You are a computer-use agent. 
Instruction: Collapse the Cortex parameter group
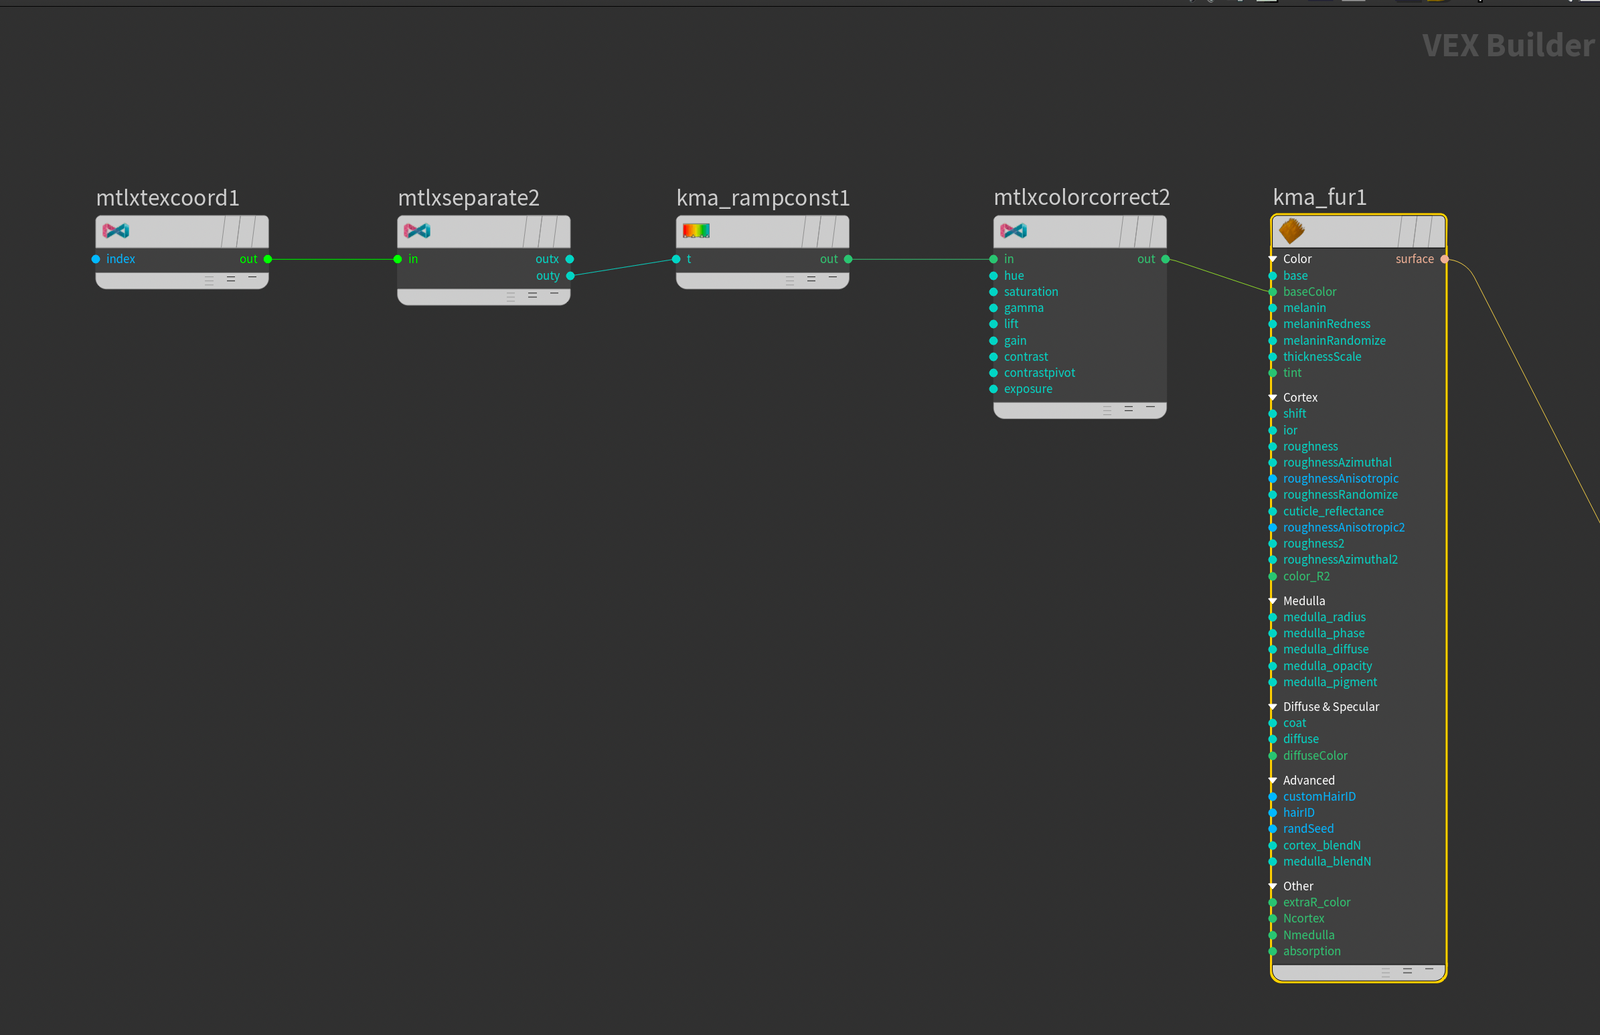click(1273, 398)
